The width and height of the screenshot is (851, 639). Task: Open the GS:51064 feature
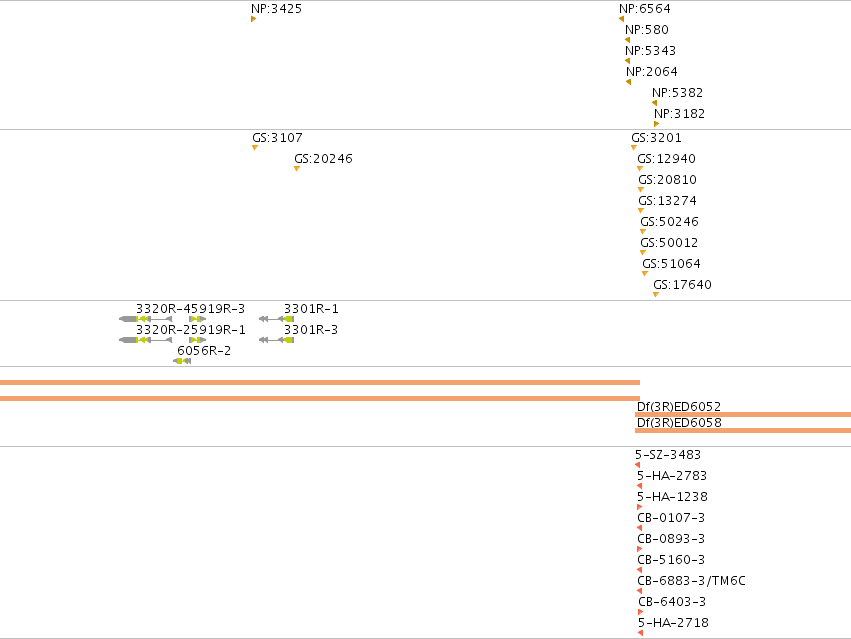671,264
